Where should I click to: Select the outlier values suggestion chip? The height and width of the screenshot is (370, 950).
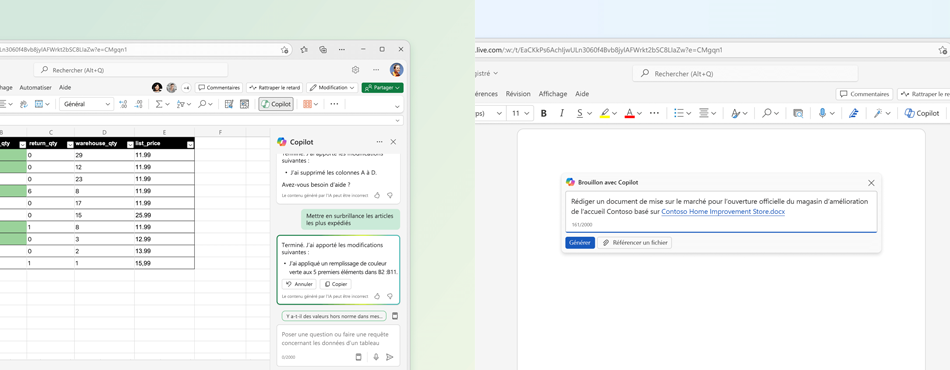334,316
